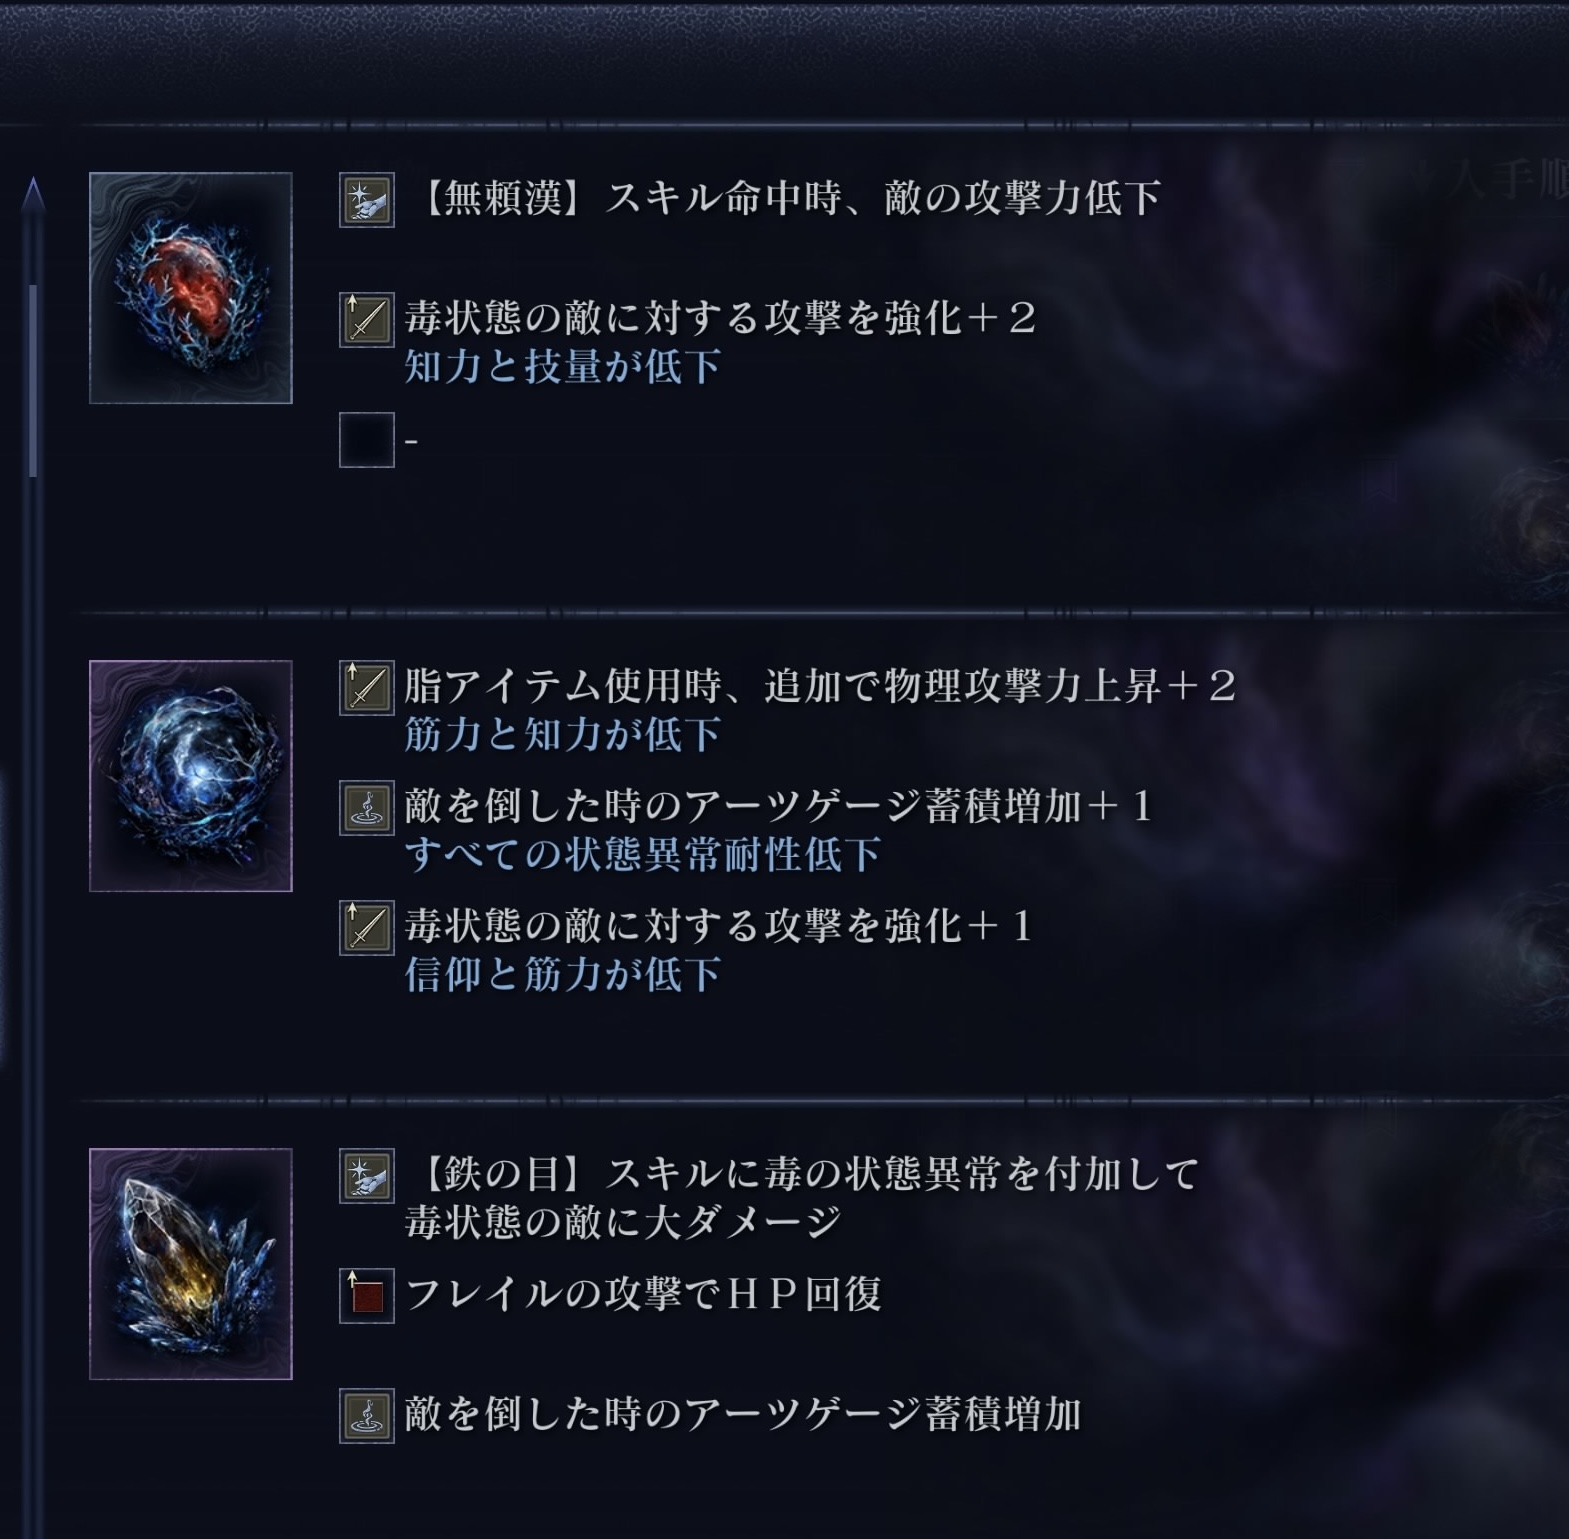This screenshot has width=1569, height=1539.
Task: Click the skill icon beside 【無頼漢】 effect
Action: [x=367, y=200]
